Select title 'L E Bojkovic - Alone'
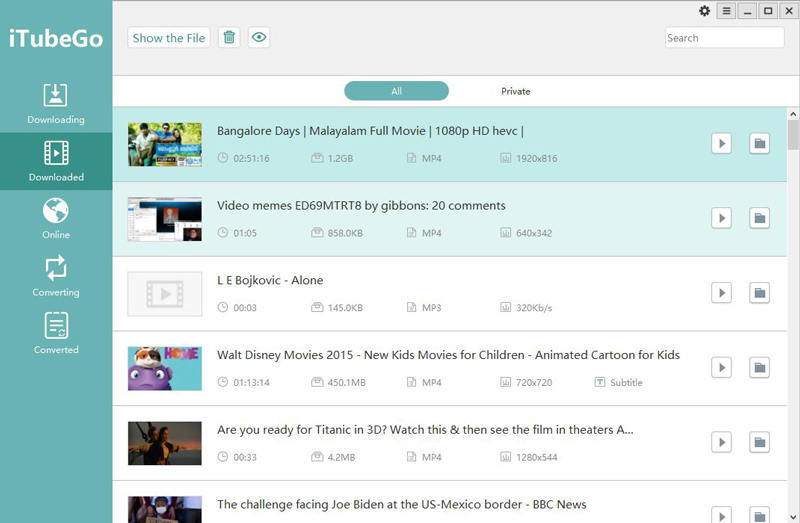 pyautogui.click(x=270, y=280)
